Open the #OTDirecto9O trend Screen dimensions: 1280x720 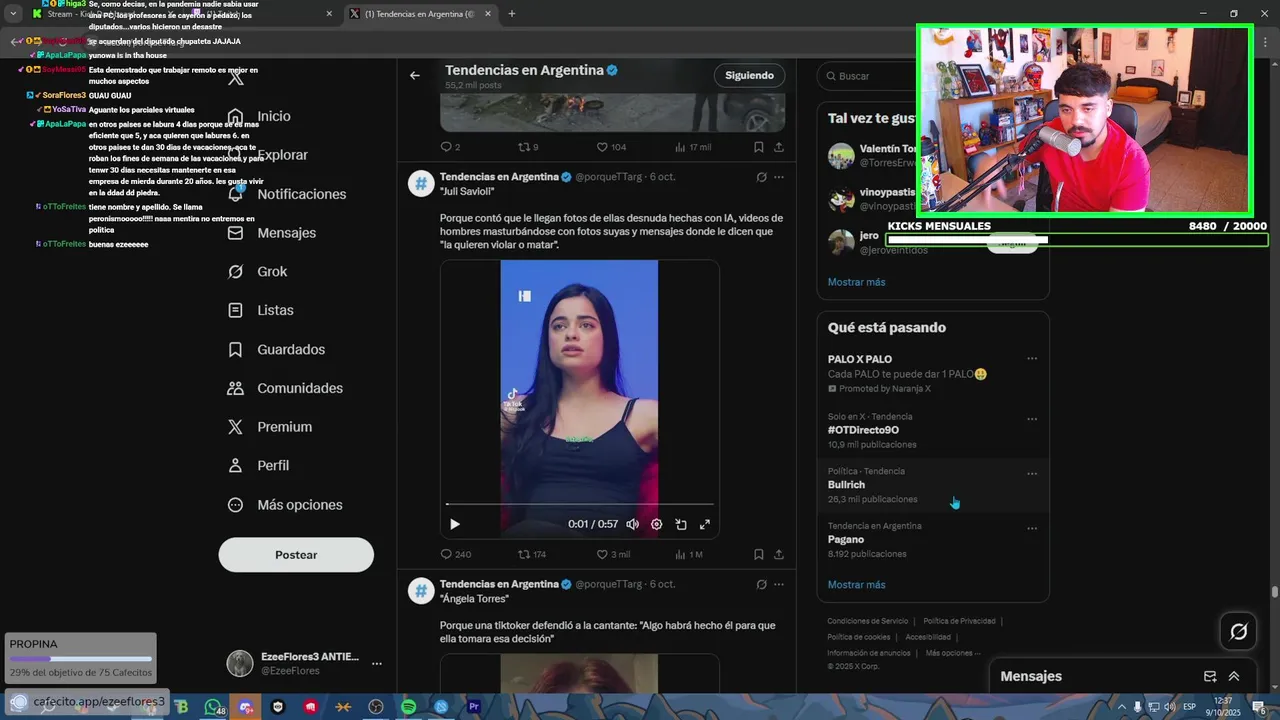[x=933, y=430]
